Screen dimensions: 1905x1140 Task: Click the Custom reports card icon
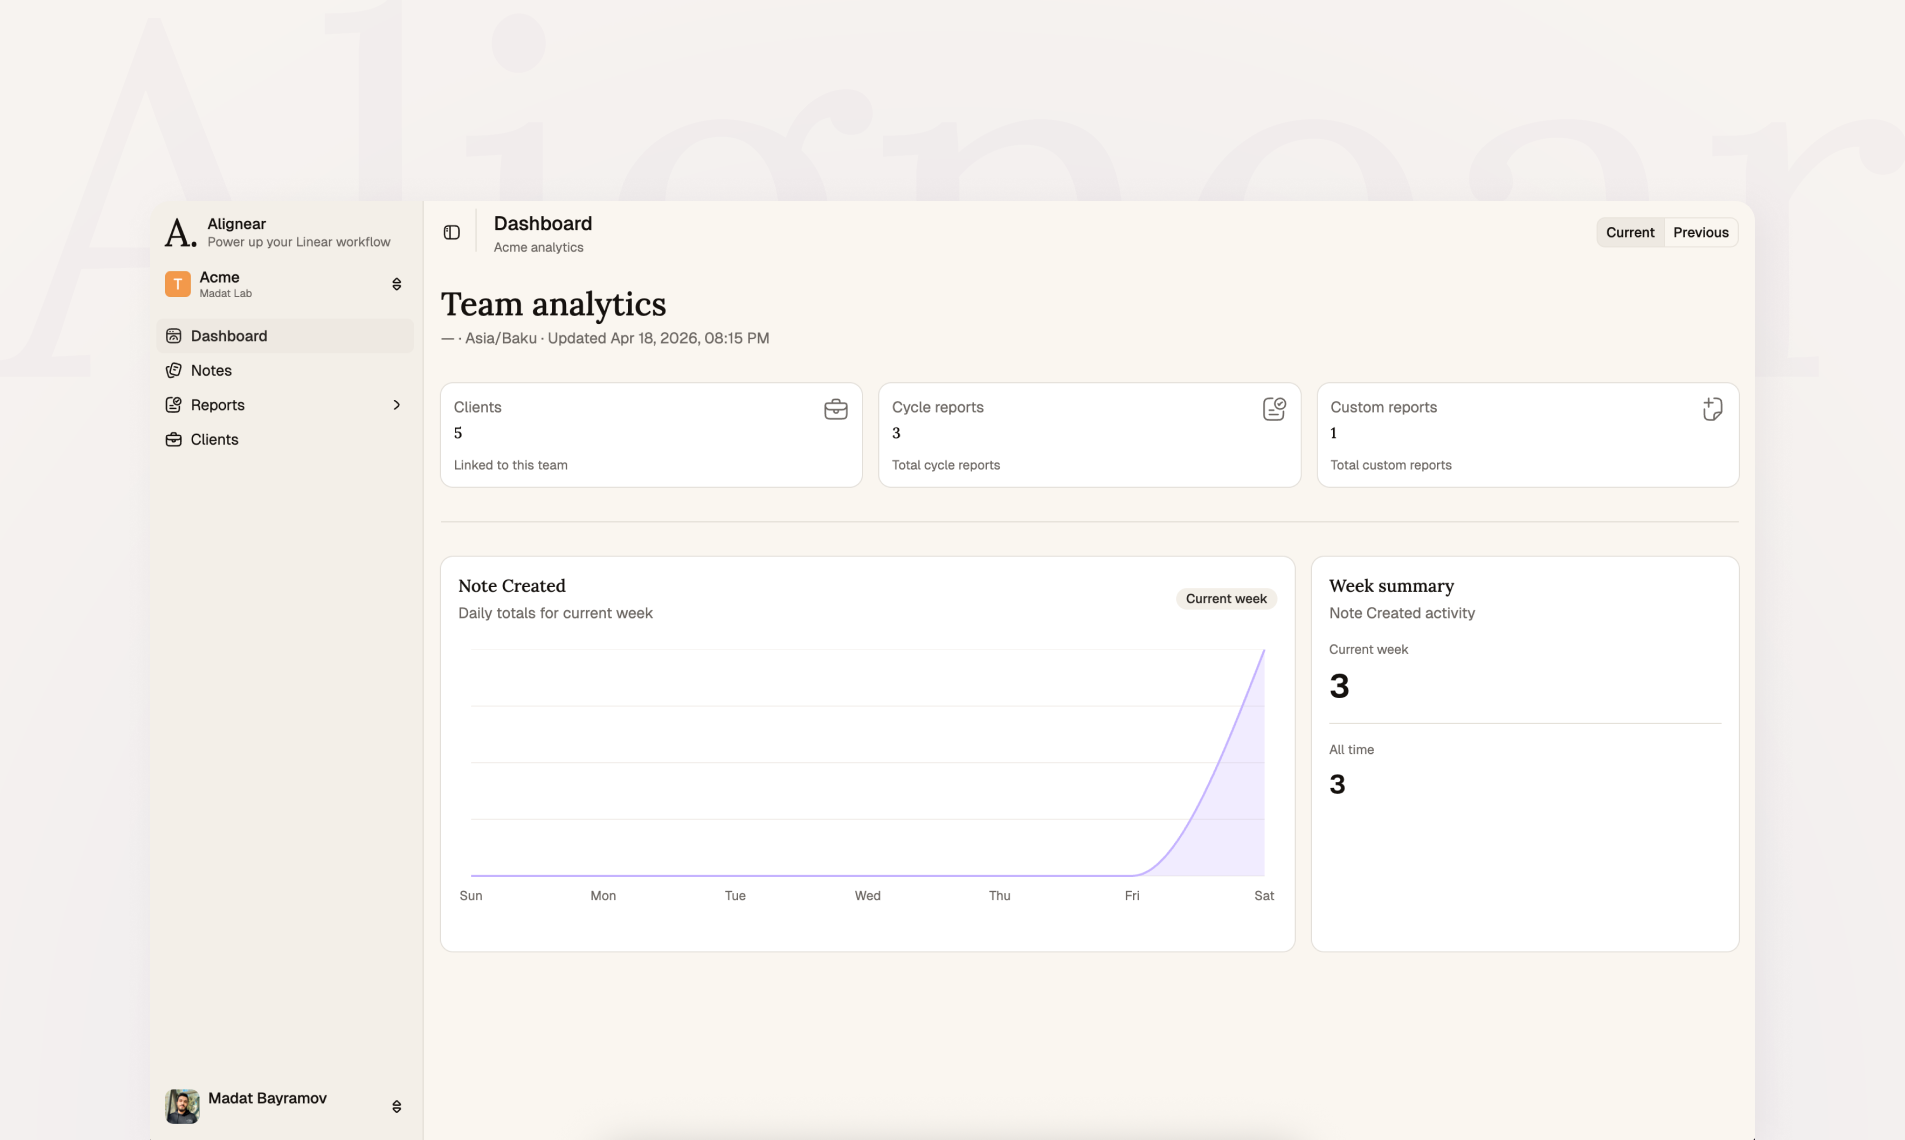pyautogui.click(x=1712, y=409)
